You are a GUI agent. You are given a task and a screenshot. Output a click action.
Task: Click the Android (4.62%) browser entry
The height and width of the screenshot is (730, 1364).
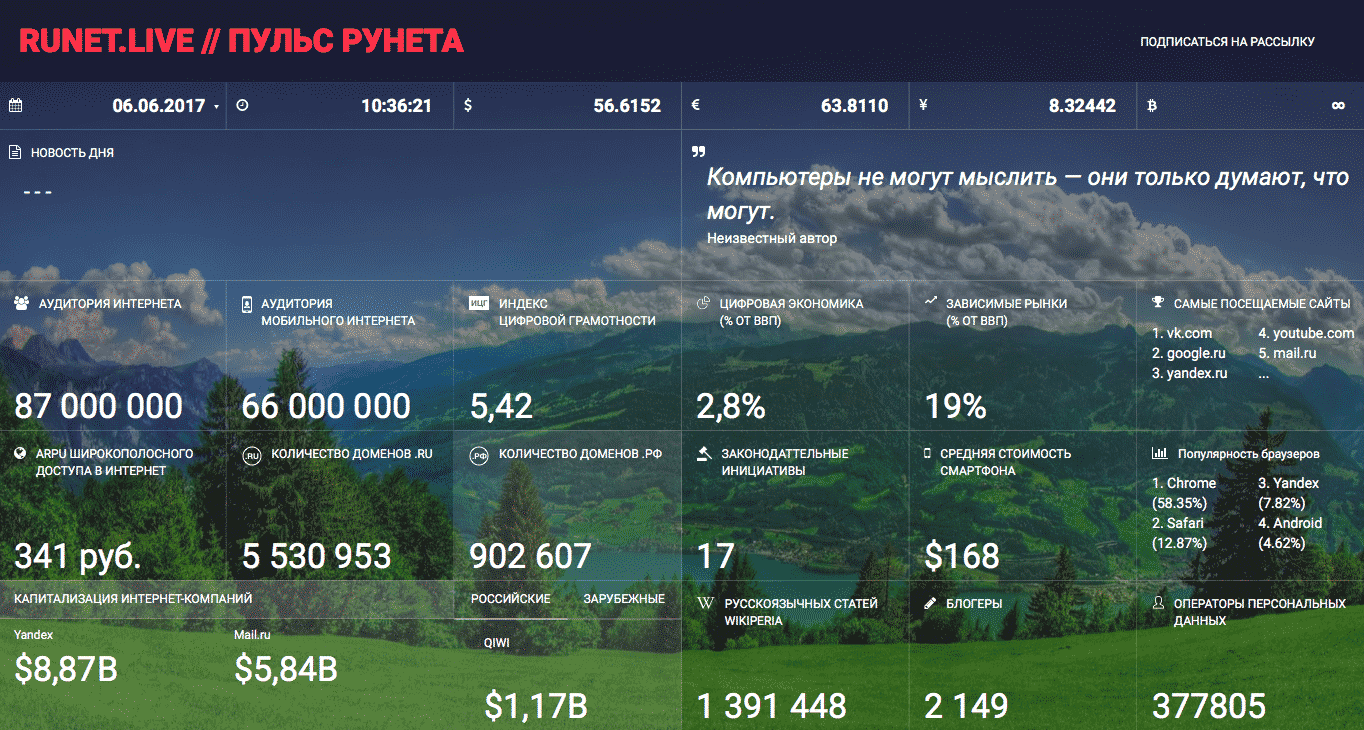[1290, 533]
